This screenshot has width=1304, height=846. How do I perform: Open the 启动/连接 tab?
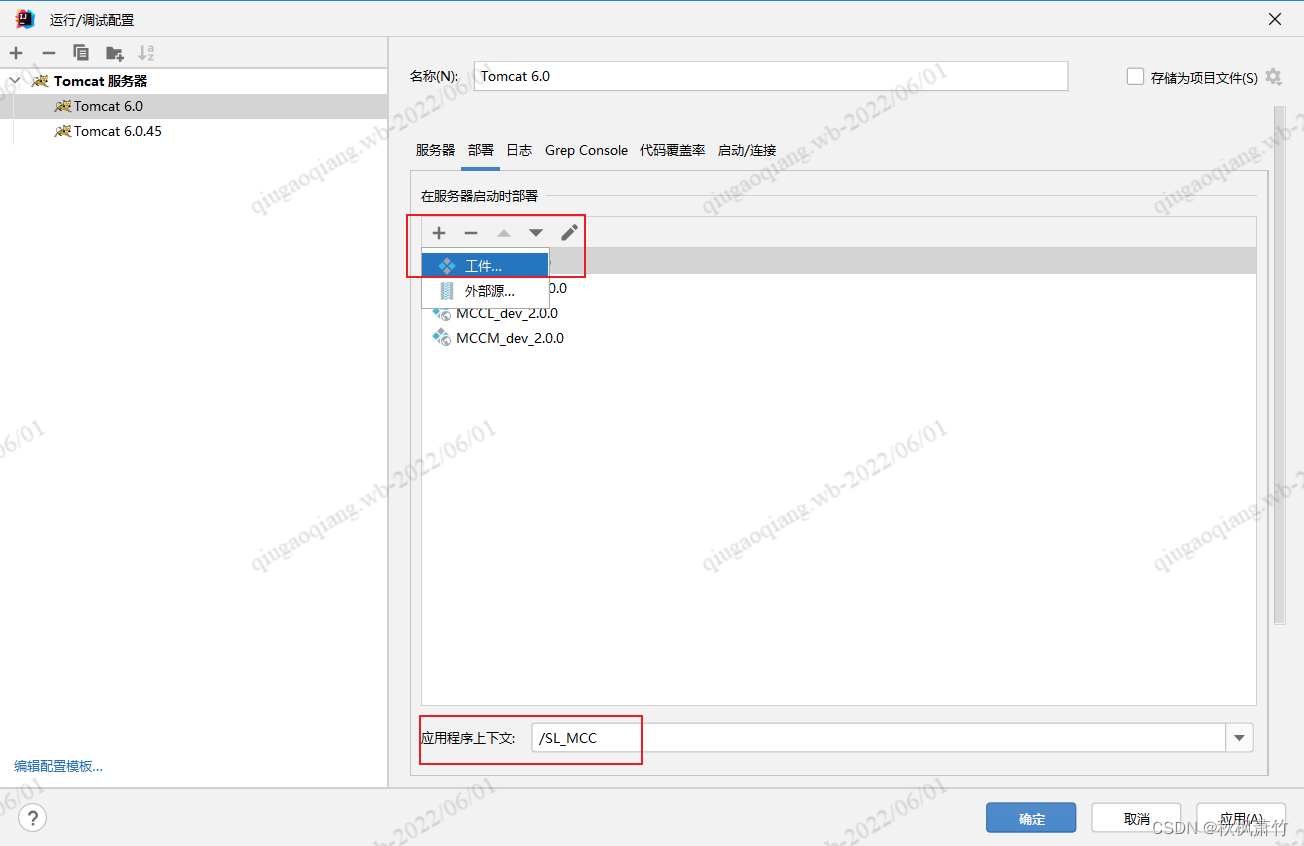click(747, 150)
